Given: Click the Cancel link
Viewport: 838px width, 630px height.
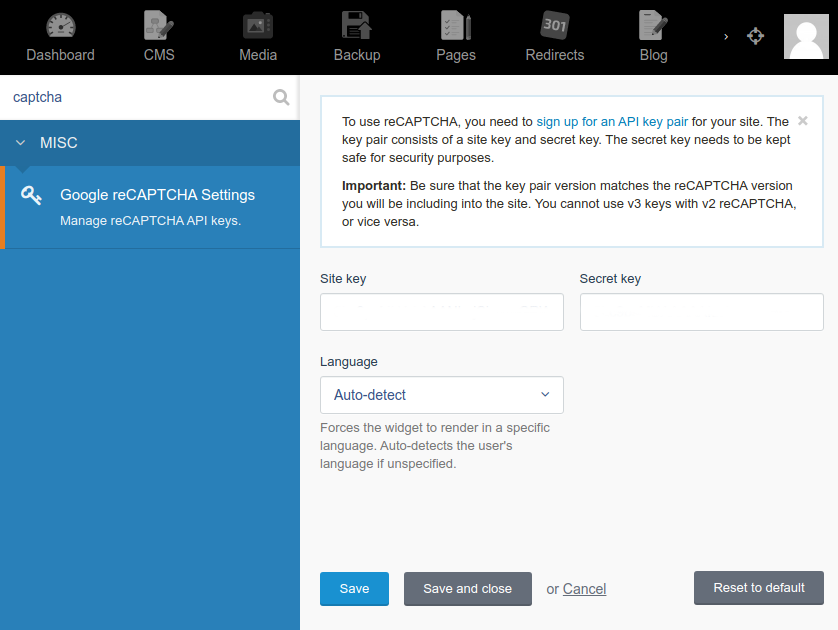Looking at the screenshot, I should click(584, 589).
